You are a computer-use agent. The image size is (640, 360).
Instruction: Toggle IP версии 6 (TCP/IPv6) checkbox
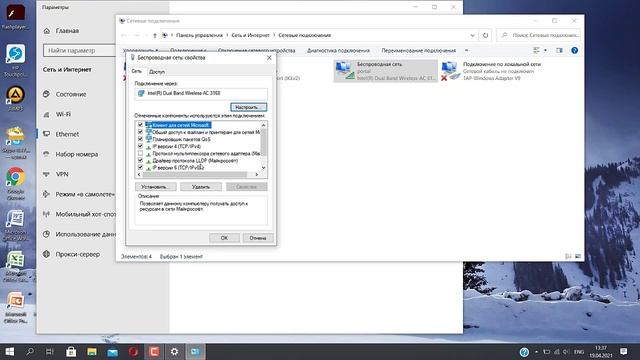coord(140,167)
